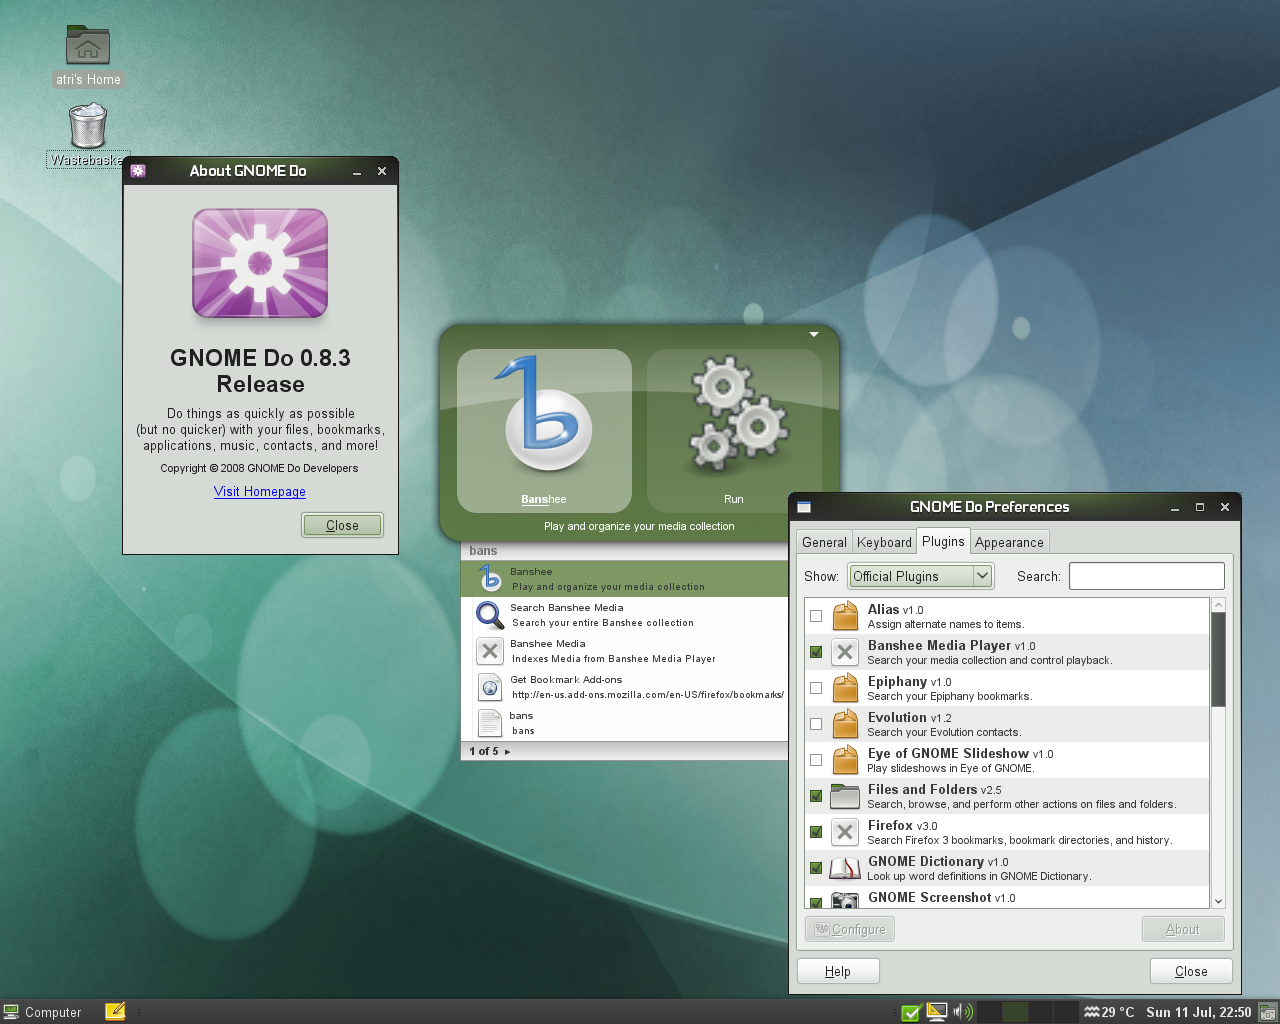Image resolution: width=1280 pixels, height=1024 pixels.
Task: Click the scroll up arrow in plugin list
Action: (x=1218, y=605)
